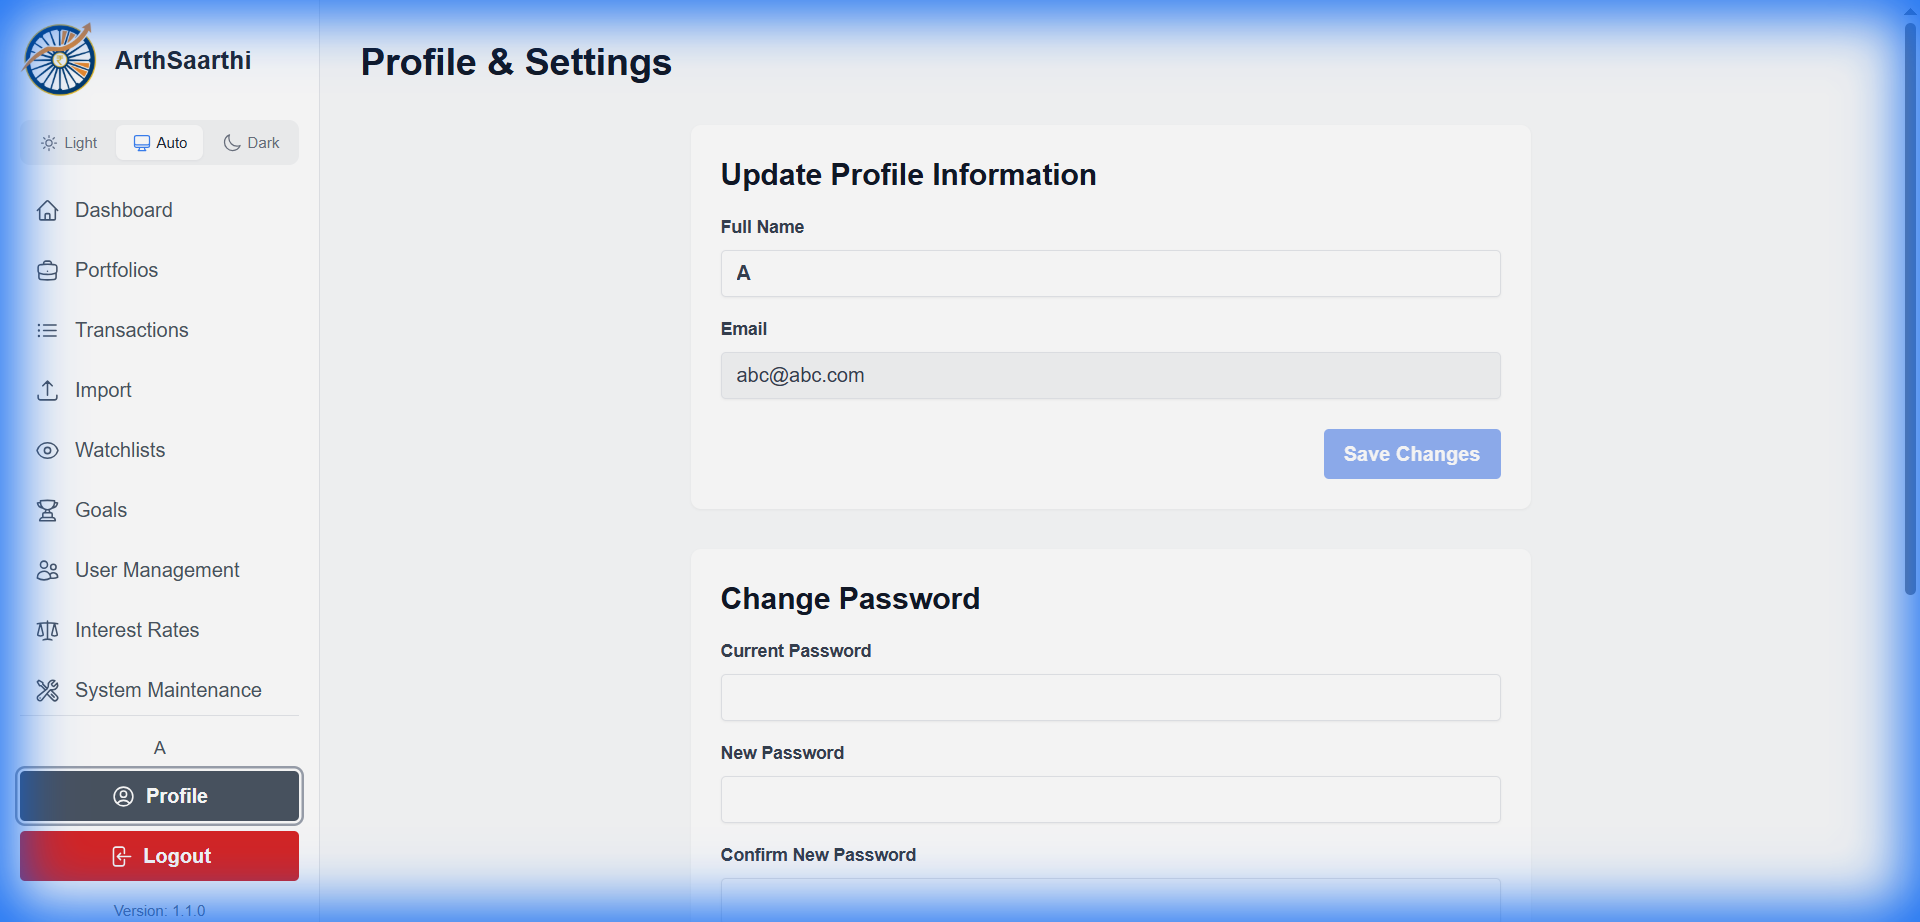1920x922 pixels.
Task: Click the Transactions list icon
Action: click(x=48, y=330)
